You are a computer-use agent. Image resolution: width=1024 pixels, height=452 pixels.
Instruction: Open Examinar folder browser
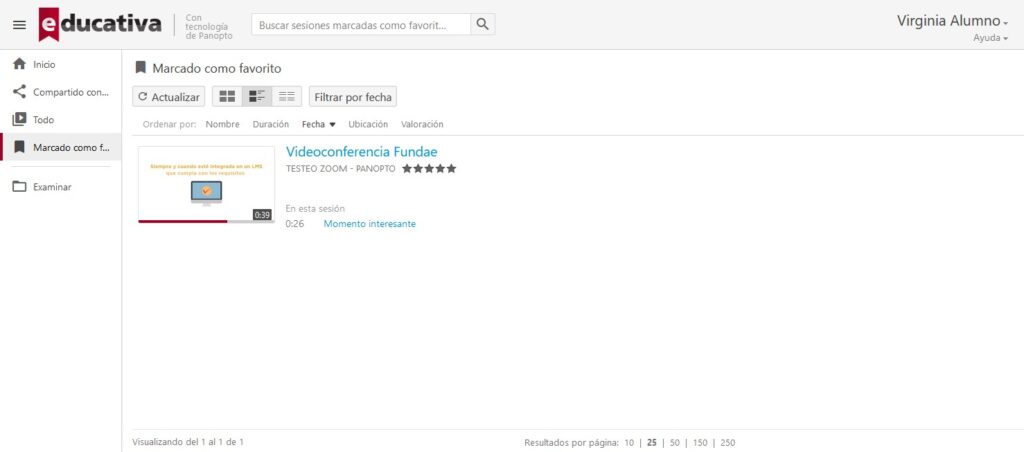click(x=52, y=187)
